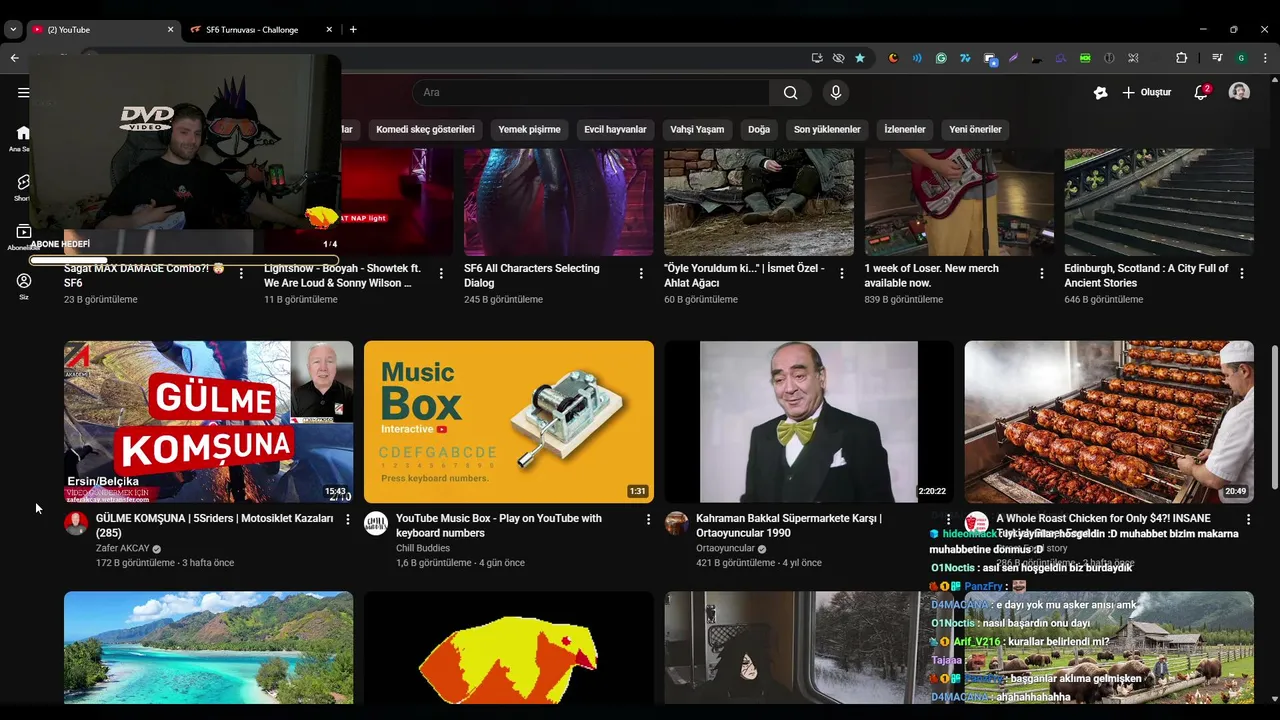Toggle the blue bookmark star
This screenshot has height=720, width=1280.
pos(860,58)
